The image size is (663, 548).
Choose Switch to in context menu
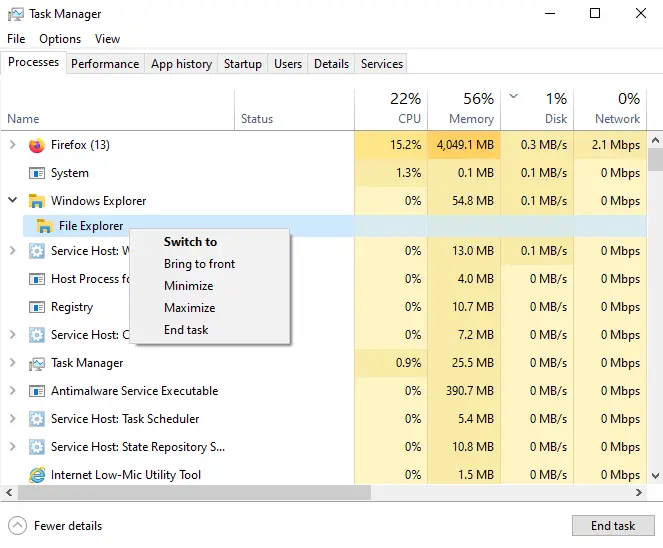[x=210, y=242]
